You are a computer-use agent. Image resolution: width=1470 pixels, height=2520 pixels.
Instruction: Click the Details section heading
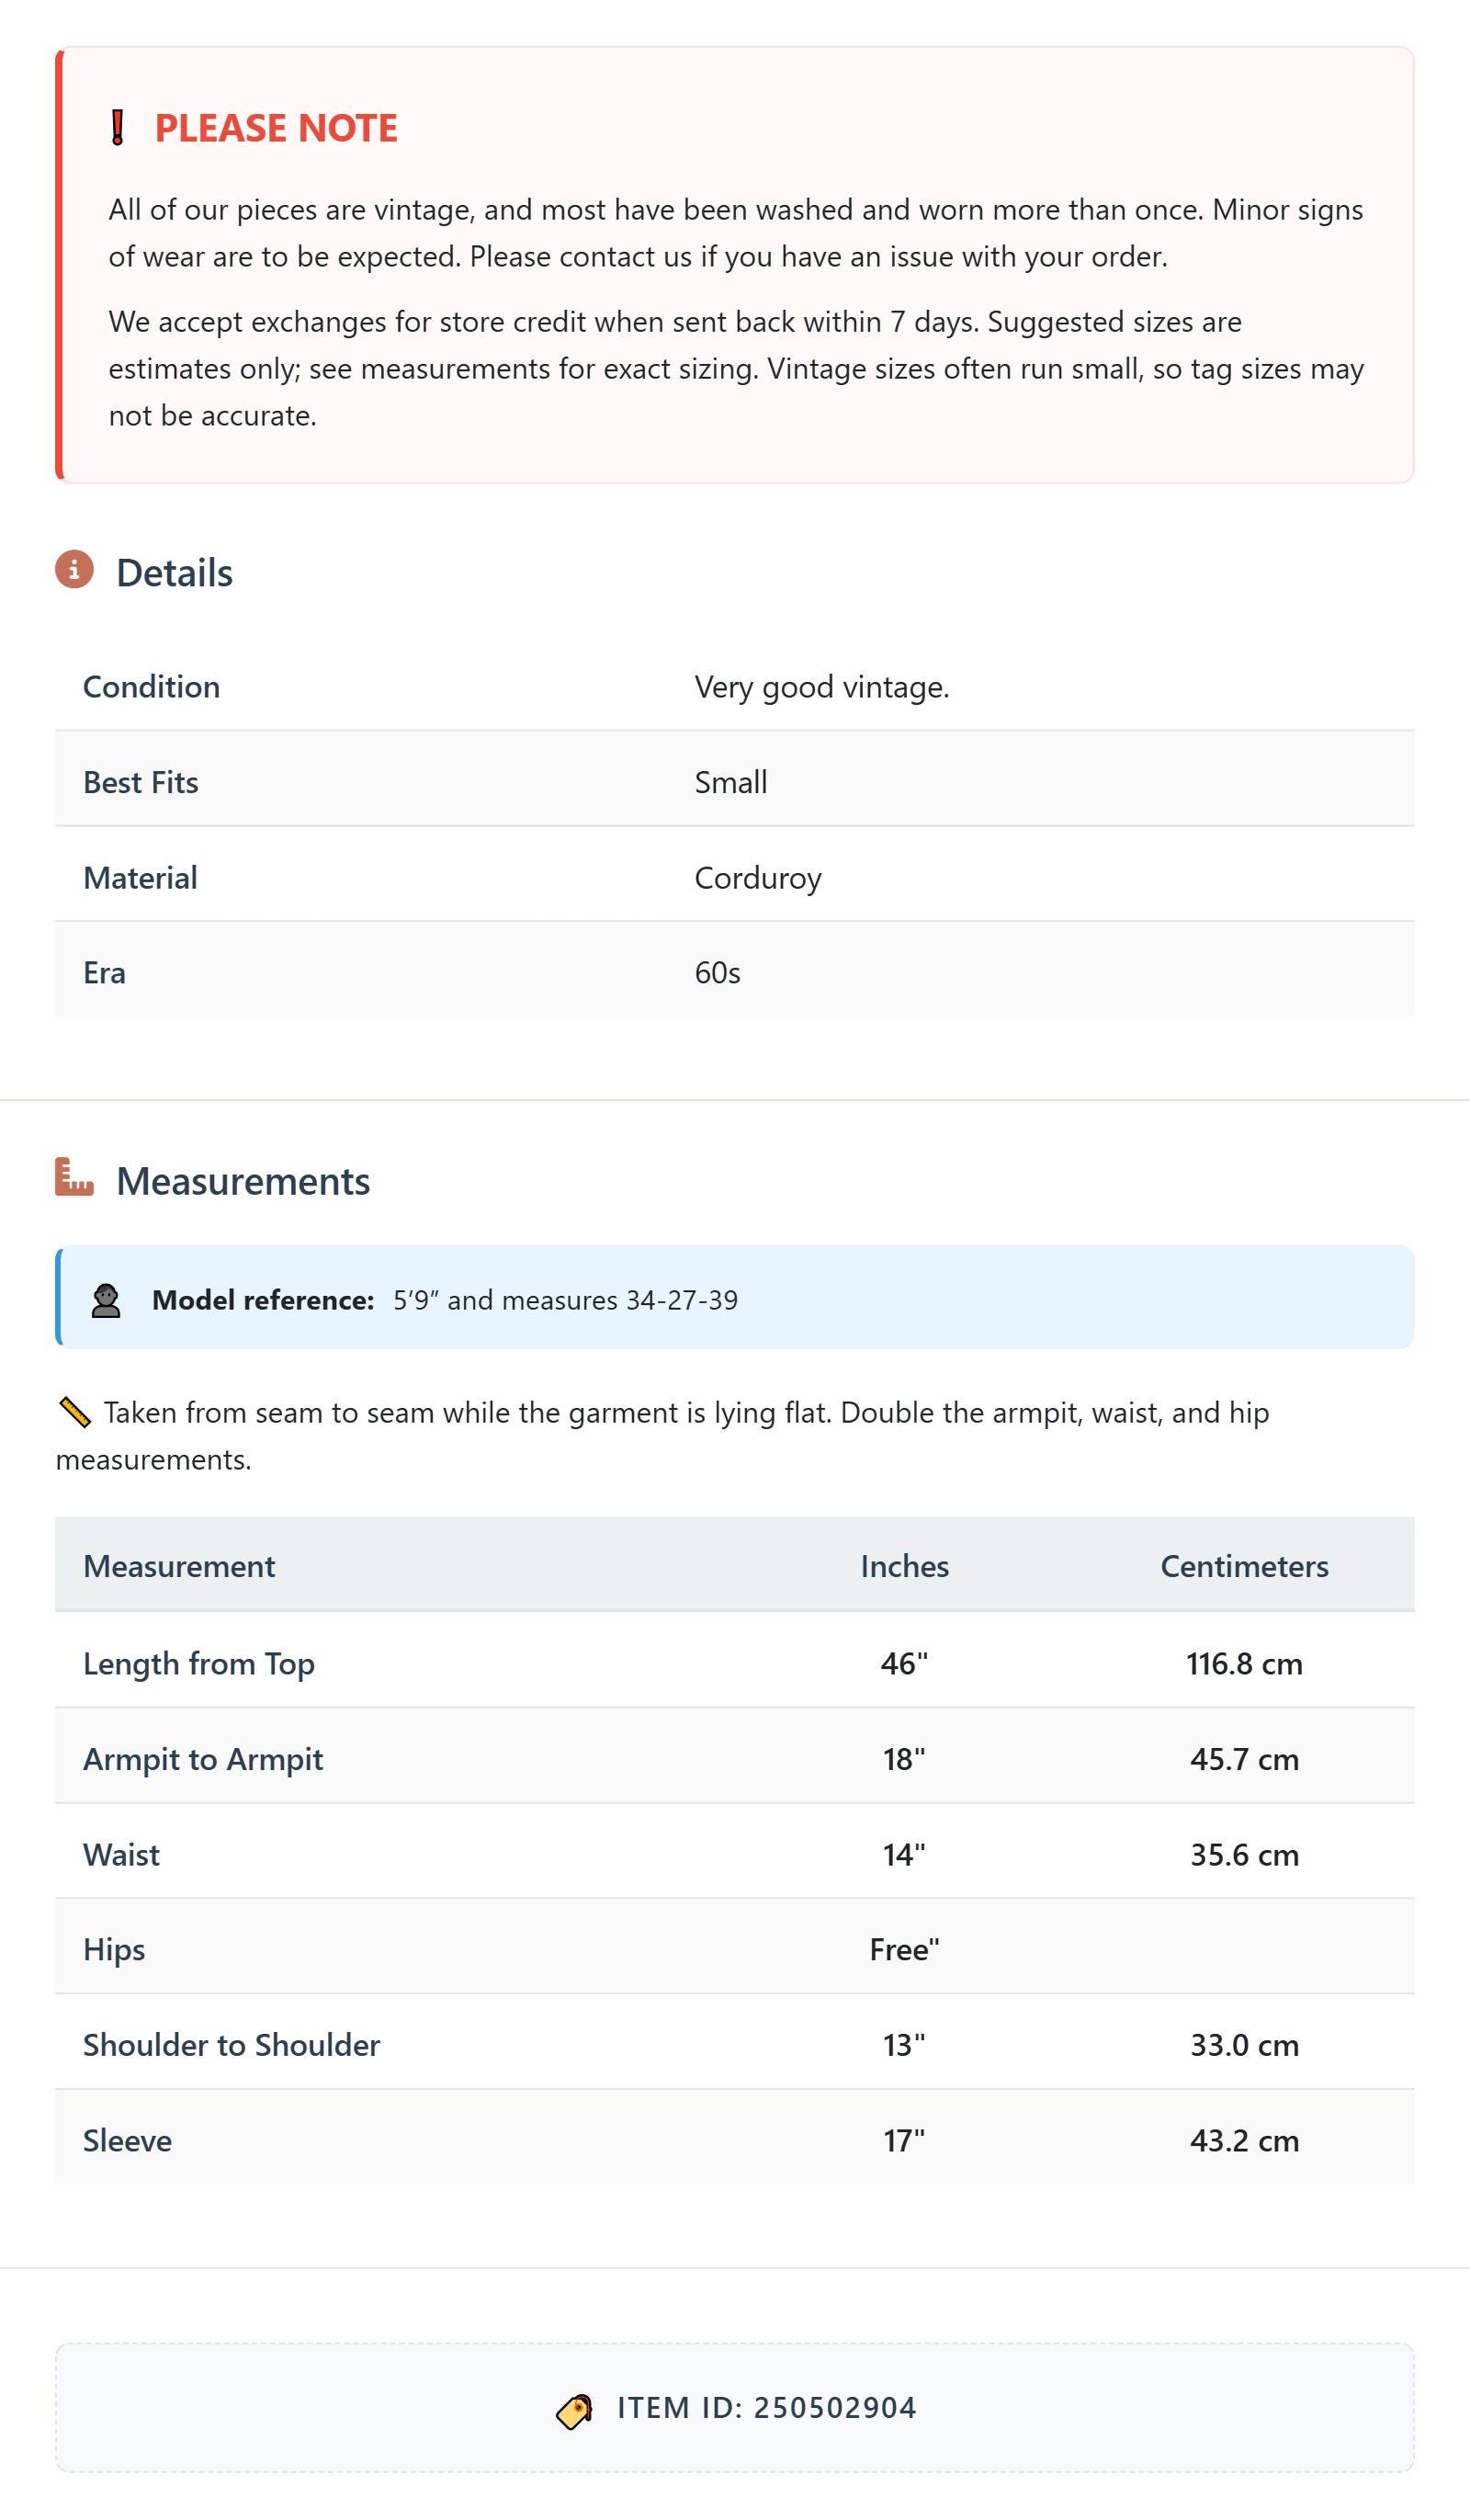174,573
